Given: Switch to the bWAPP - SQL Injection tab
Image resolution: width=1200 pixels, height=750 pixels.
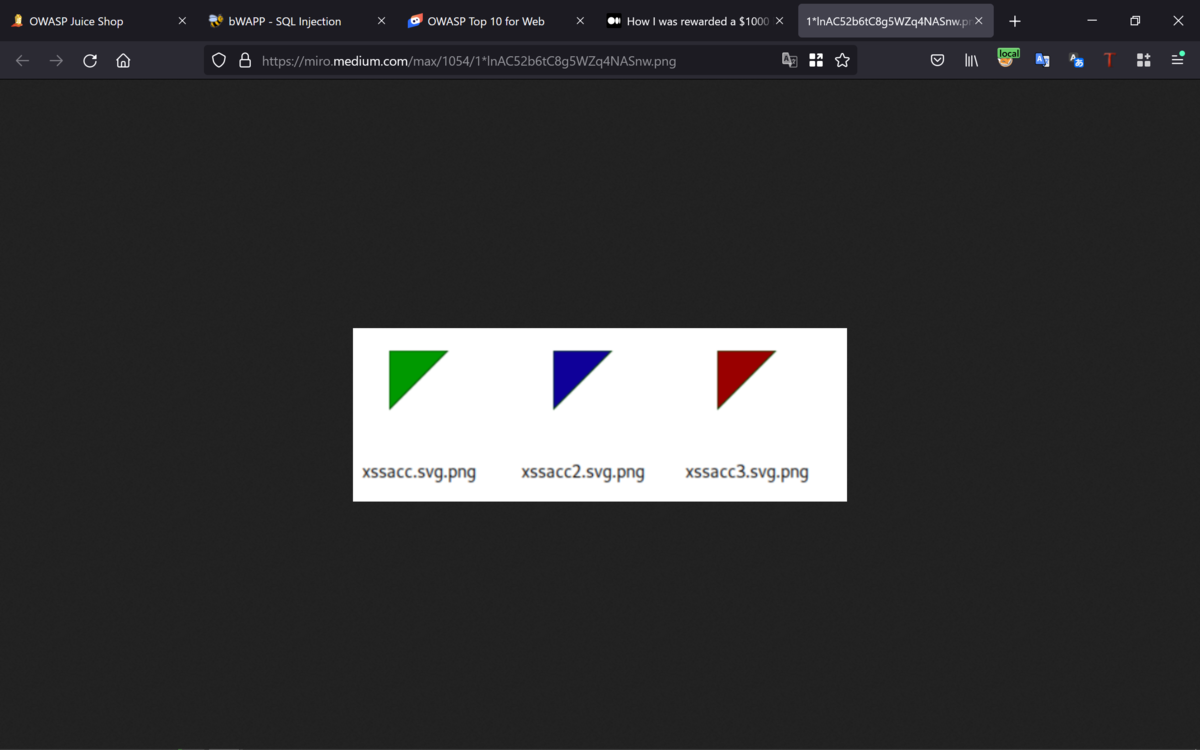Looking at the screenshot, I should tap(297, 21).
